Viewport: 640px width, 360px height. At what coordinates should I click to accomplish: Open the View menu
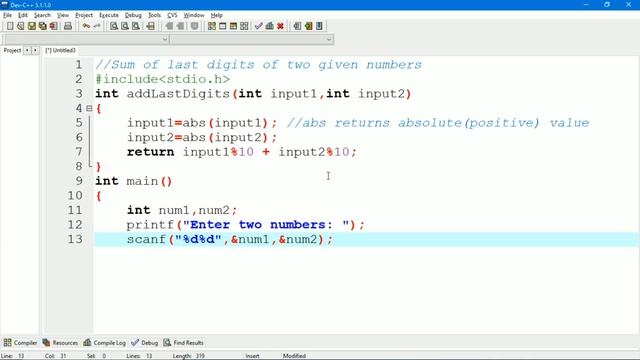62,15
